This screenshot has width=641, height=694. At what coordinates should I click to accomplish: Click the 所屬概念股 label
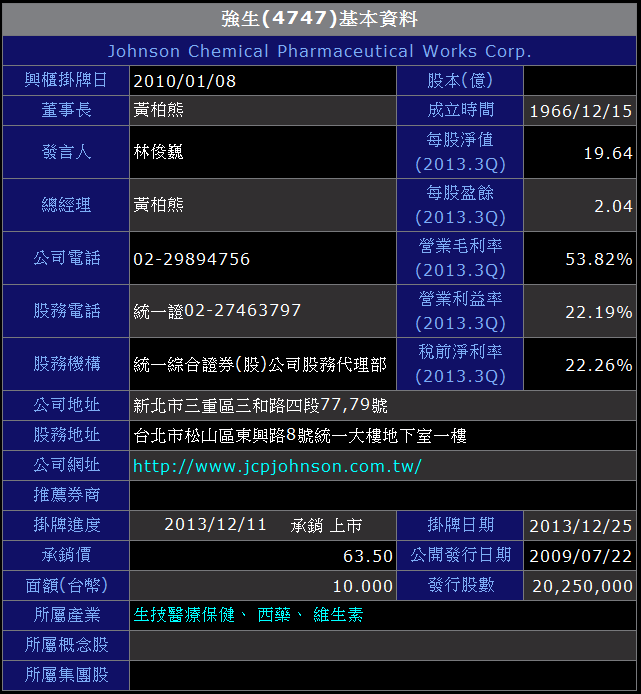coord(66,645)
